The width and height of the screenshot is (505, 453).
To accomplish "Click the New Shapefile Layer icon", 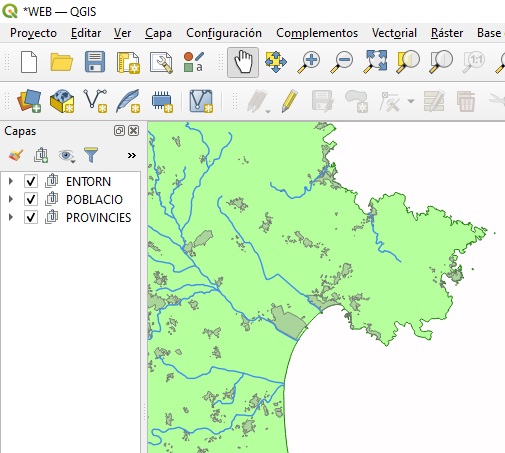I will coord(95,101).
